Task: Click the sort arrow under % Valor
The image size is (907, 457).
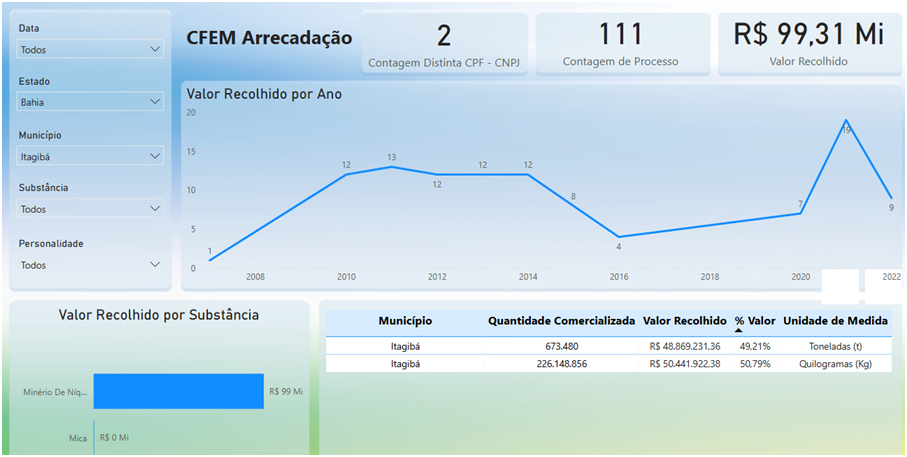Action: 739,330
